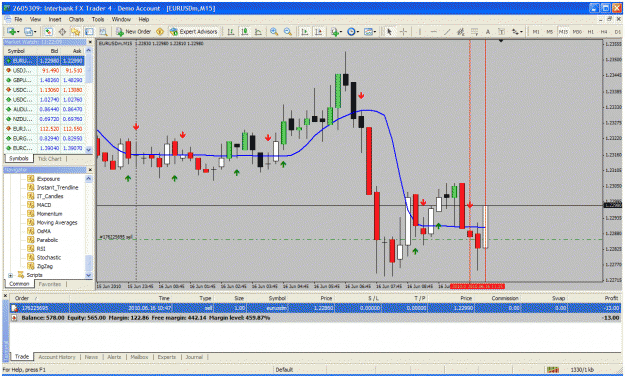This screenshot has height=376, width=625.
Task: Select the Equidistant Channel tool
Action: (461, 31)
